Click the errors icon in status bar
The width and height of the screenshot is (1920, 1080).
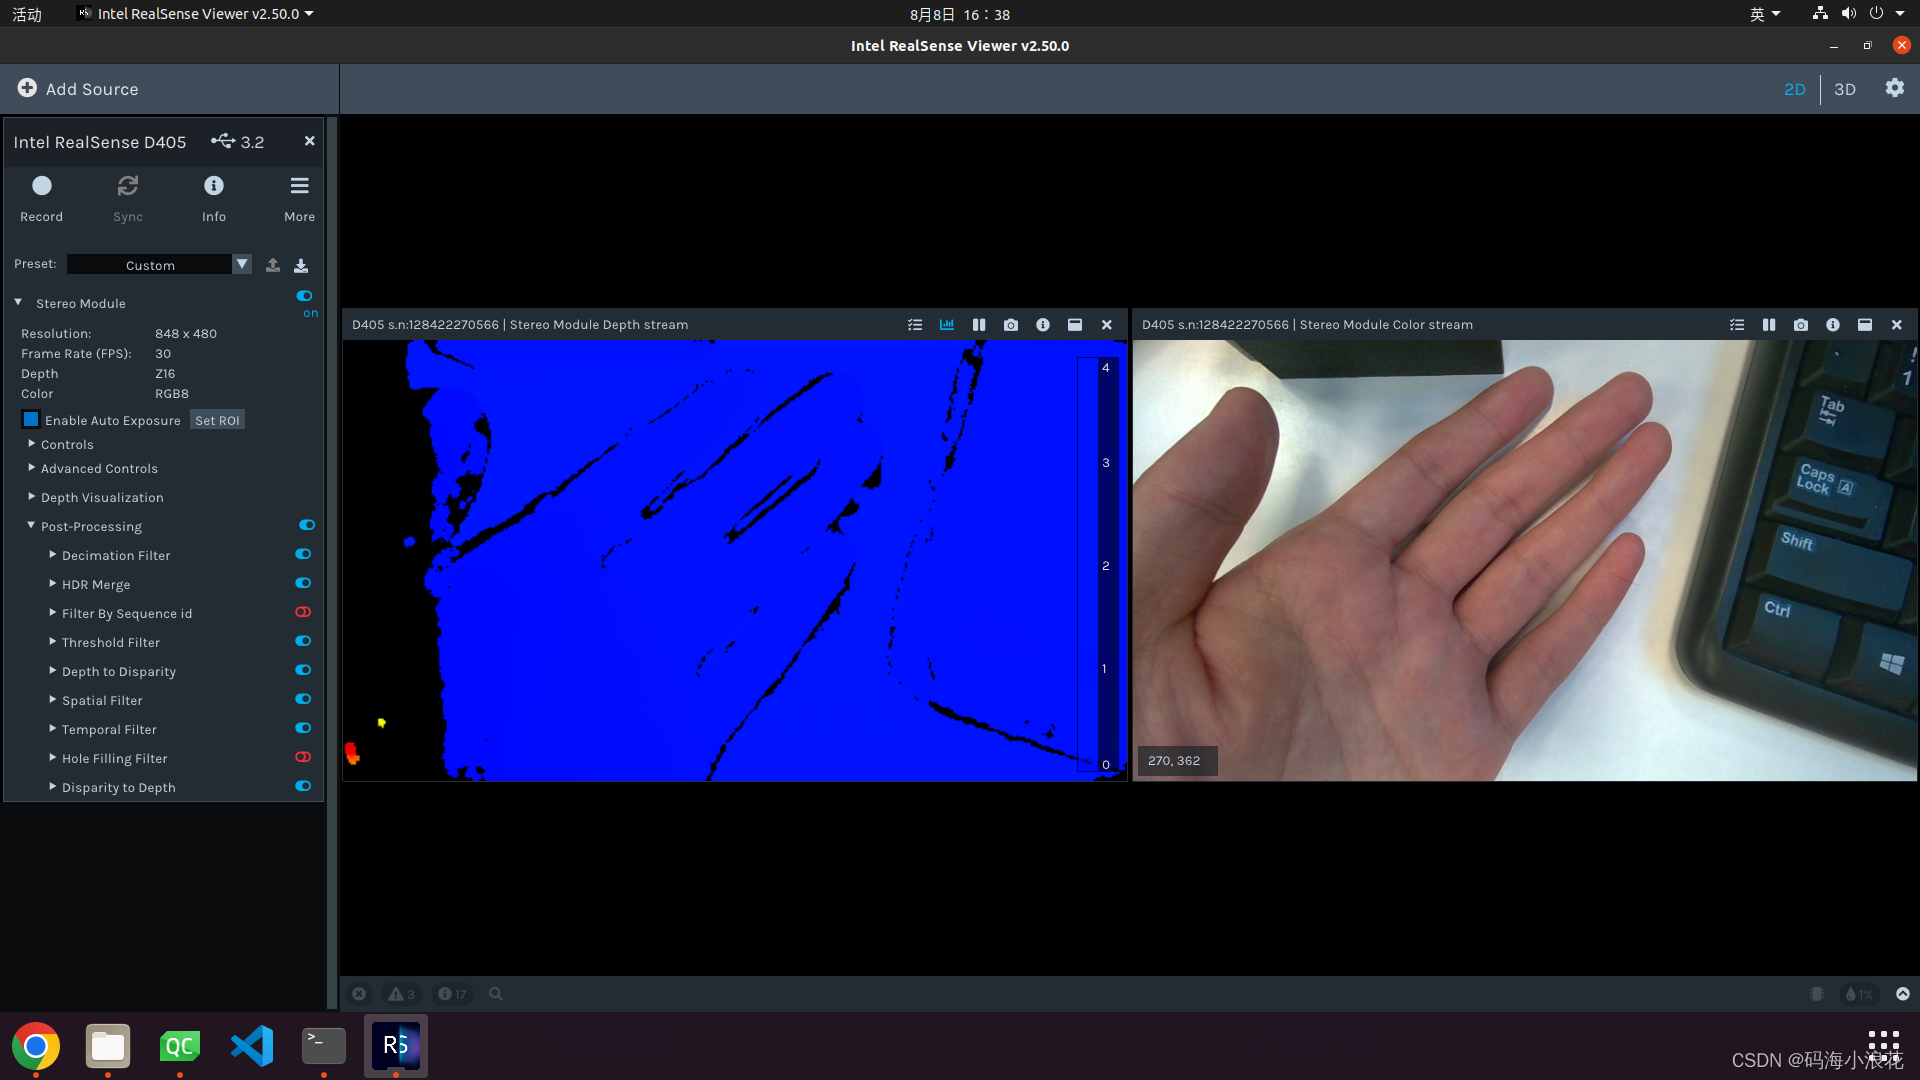(359, 994)
